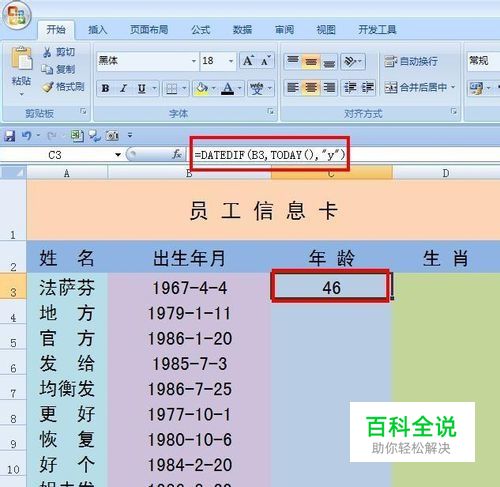Open font color dropdown arrow
Image resolution: width=500 pixels, height=487 pixels.
click(240, 89)
